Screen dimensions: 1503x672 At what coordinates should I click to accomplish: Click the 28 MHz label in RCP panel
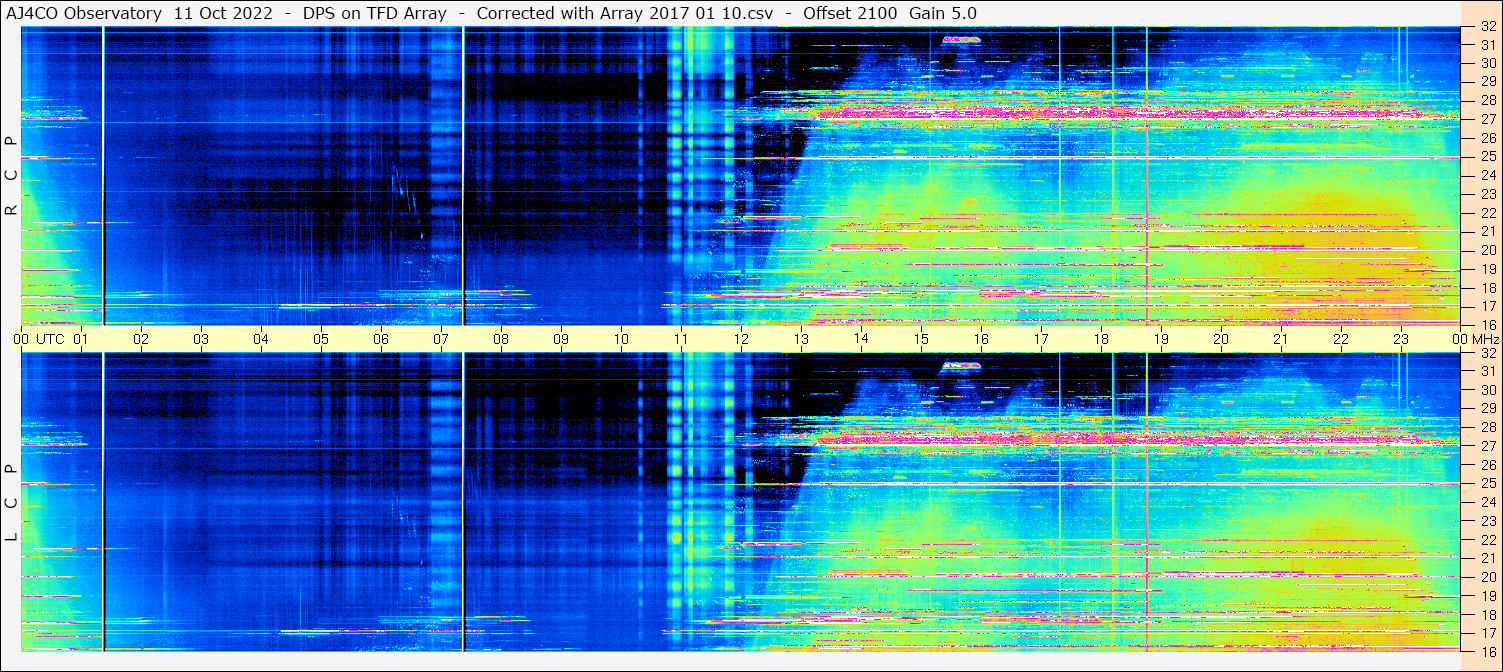1488,101
